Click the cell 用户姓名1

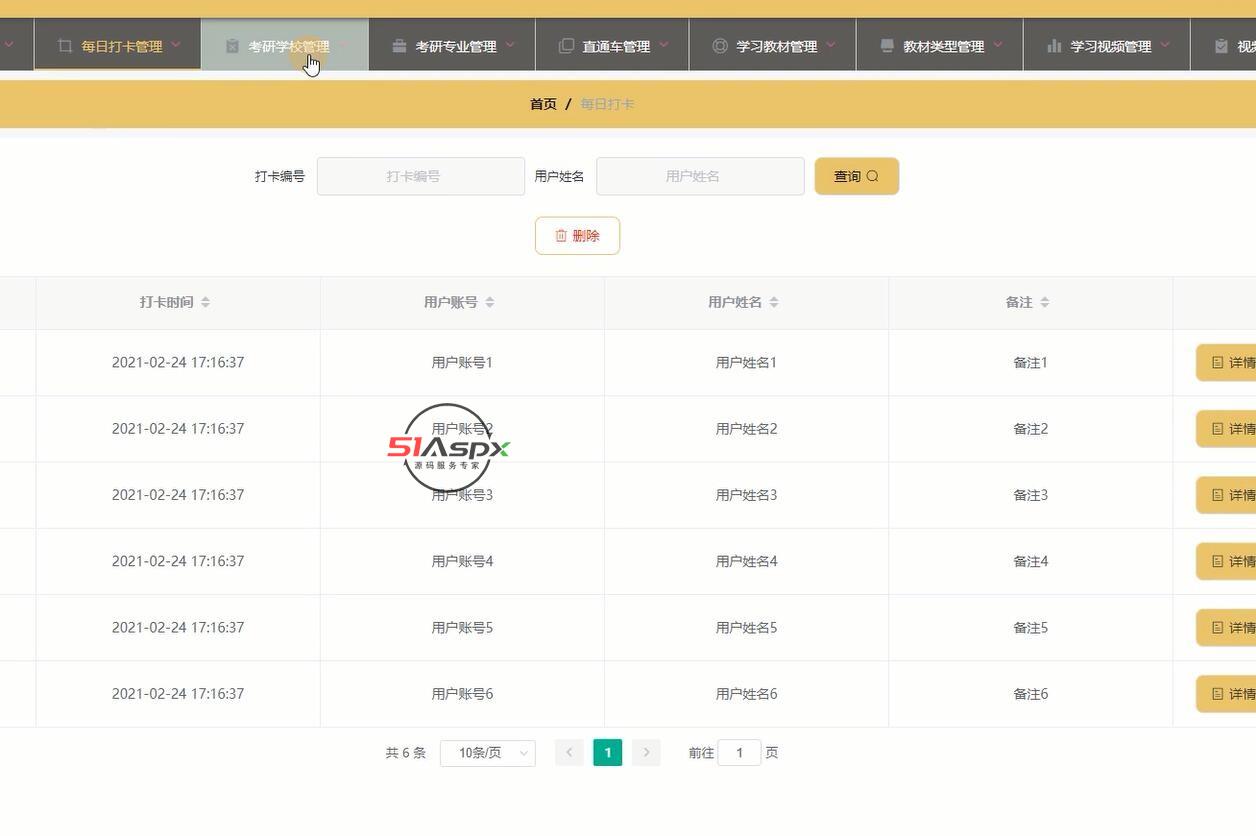746,363
